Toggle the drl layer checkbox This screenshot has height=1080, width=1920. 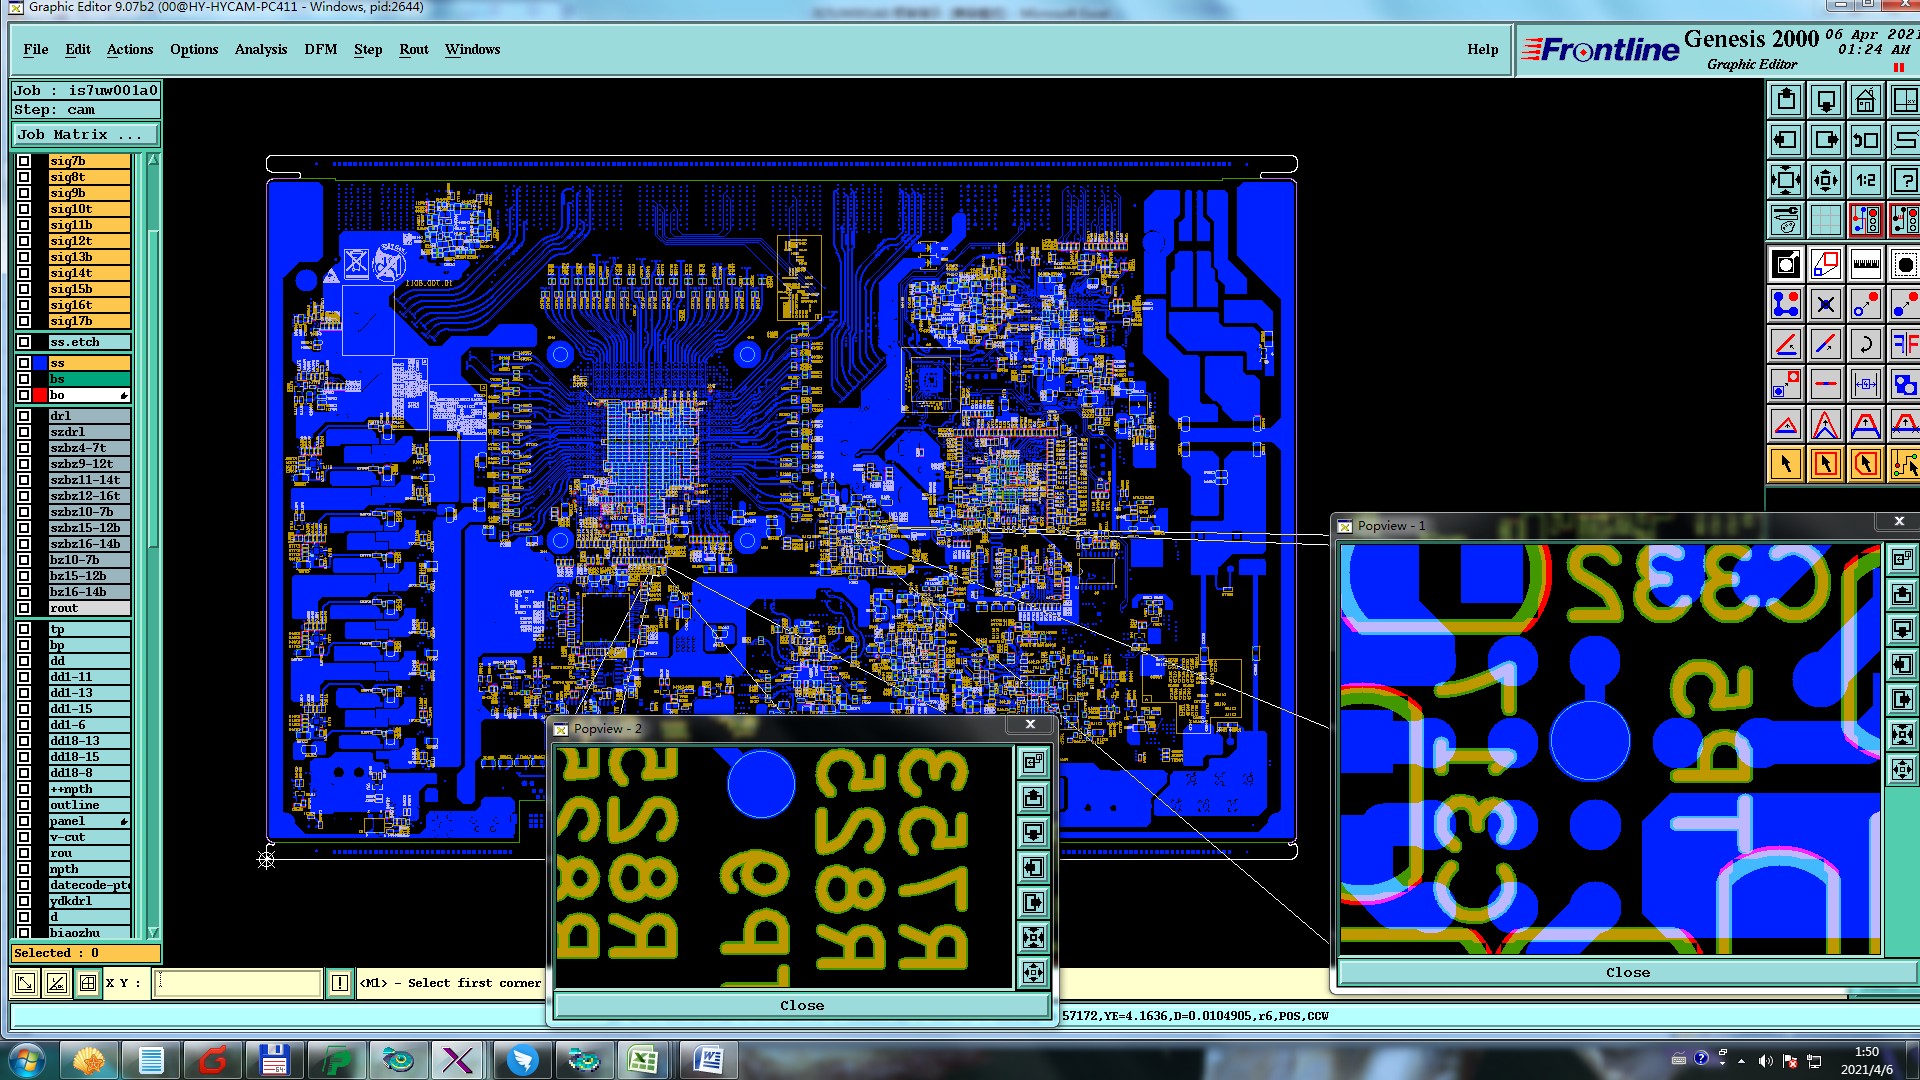pyautogui.click(x=24, y=416)
